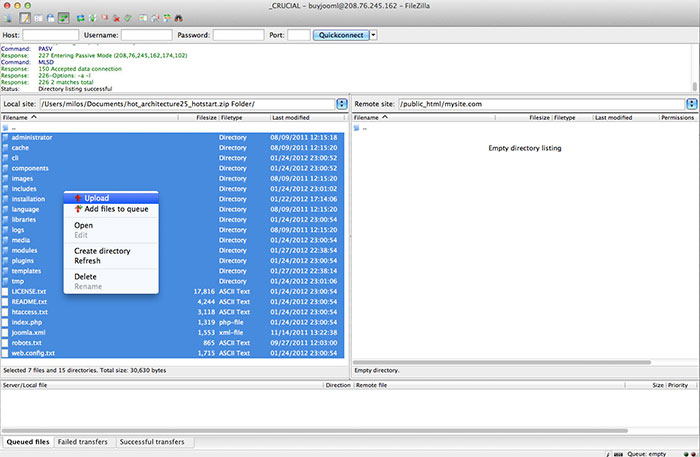Sort remote list by Filename column
700x457 pixels.
423,117
